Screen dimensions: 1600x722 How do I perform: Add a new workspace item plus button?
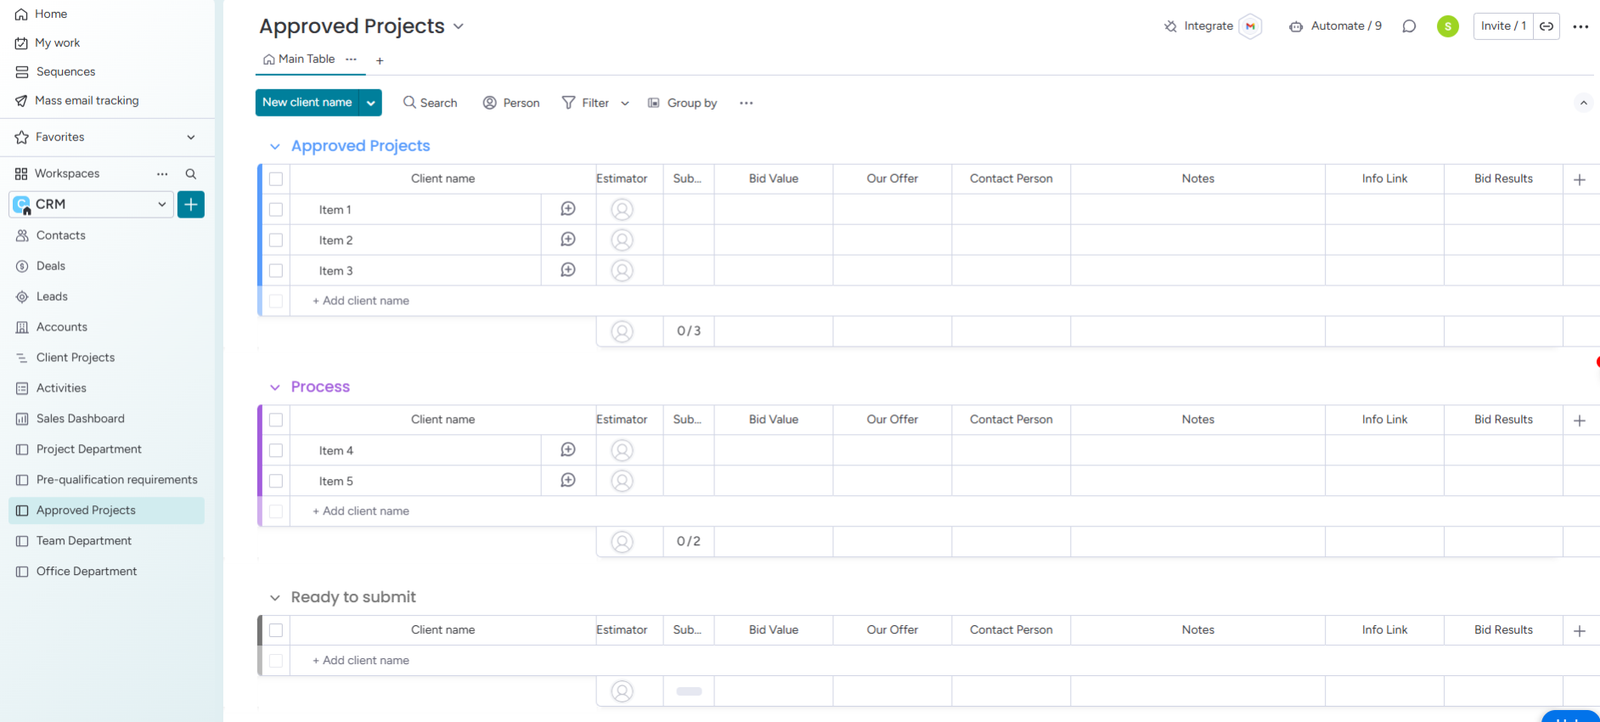tap(191, 204)
